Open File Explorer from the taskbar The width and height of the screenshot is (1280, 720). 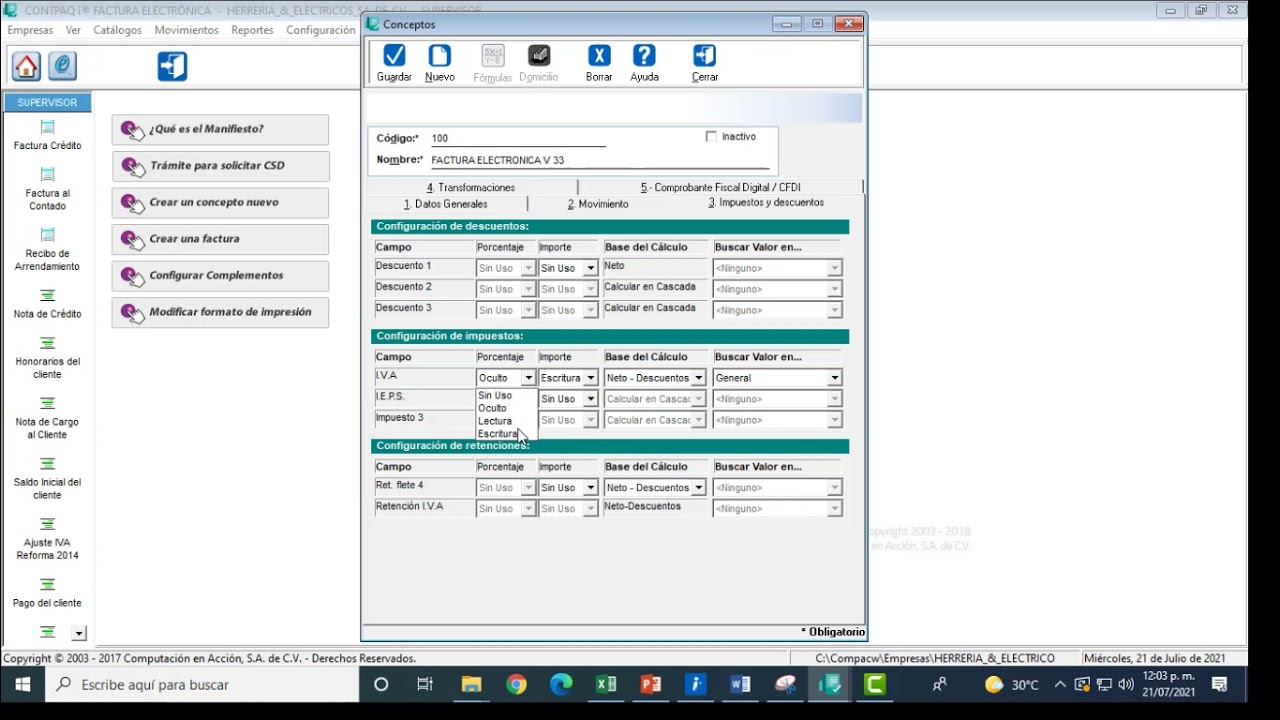(471, 685)
